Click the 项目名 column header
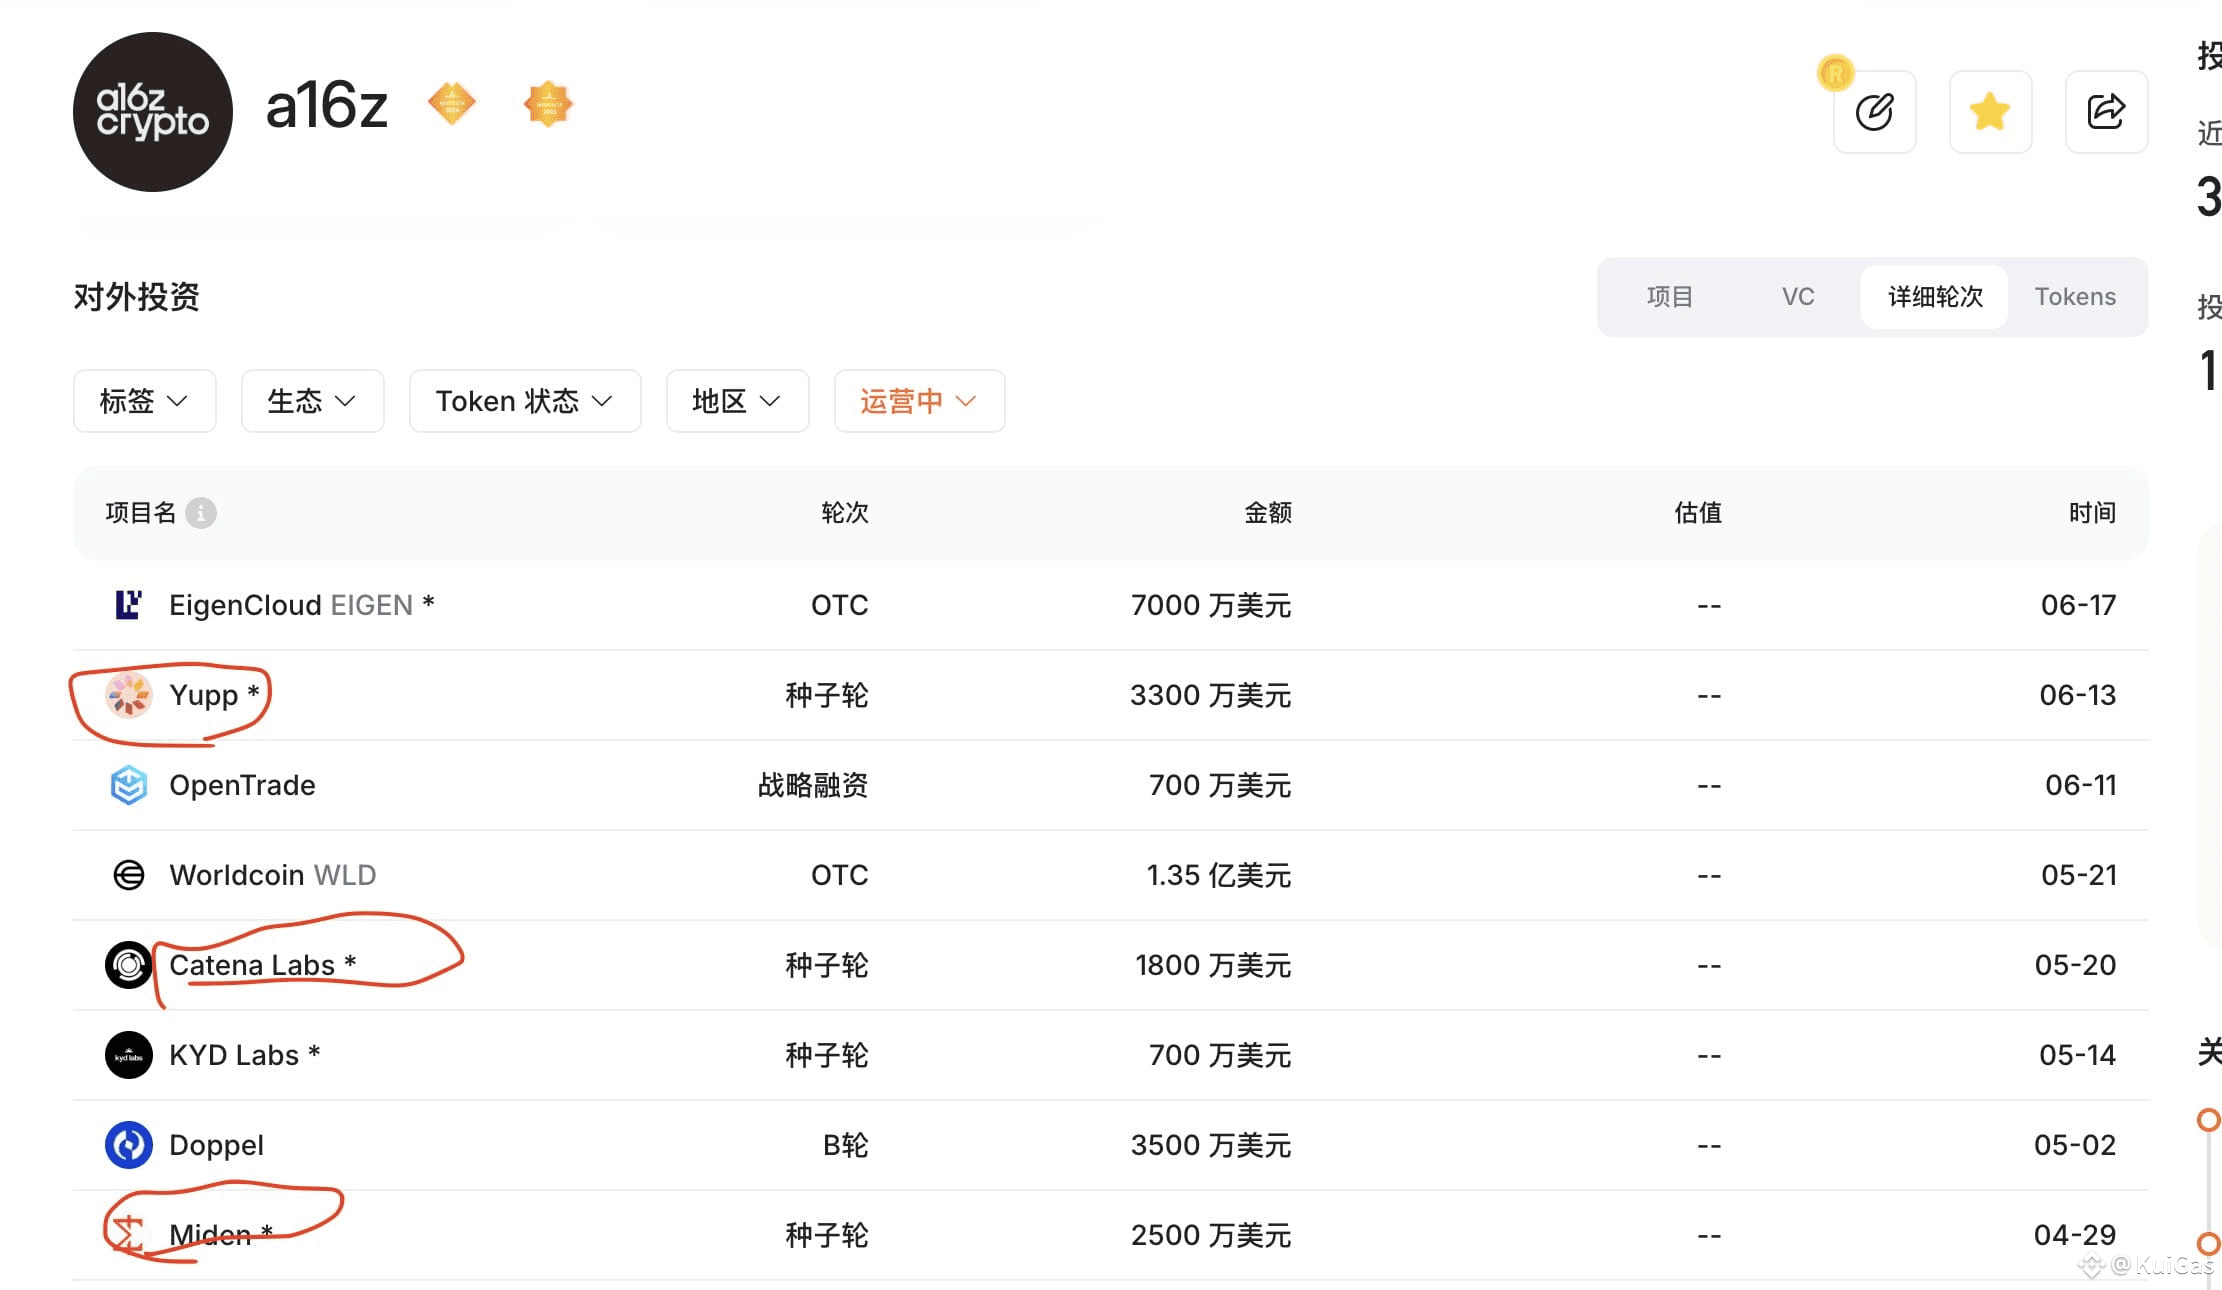 pyautogui.click(x=141, y=513)
